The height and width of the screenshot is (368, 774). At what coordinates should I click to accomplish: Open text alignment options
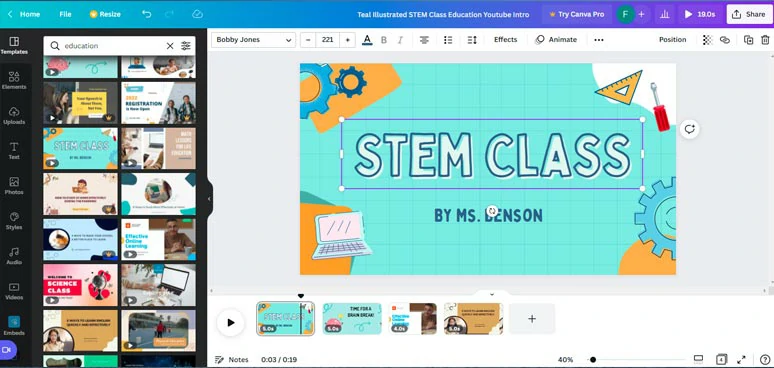coord(424,40)
